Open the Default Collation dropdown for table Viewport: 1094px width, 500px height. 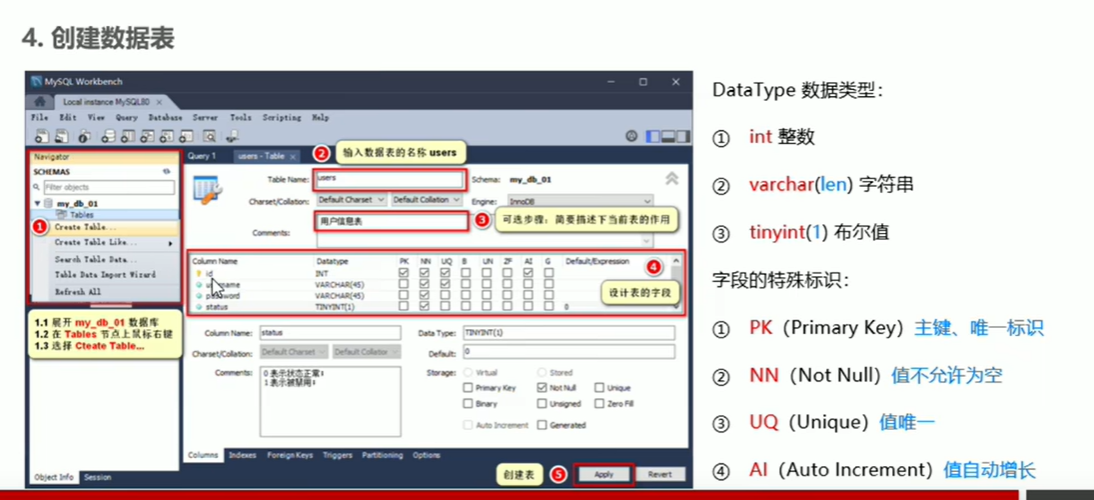coord(426,199)
